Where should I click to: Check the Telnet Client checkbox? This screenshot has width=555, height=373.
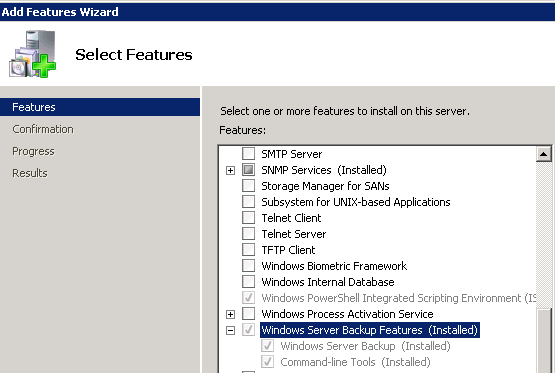[x=248, y=218]
